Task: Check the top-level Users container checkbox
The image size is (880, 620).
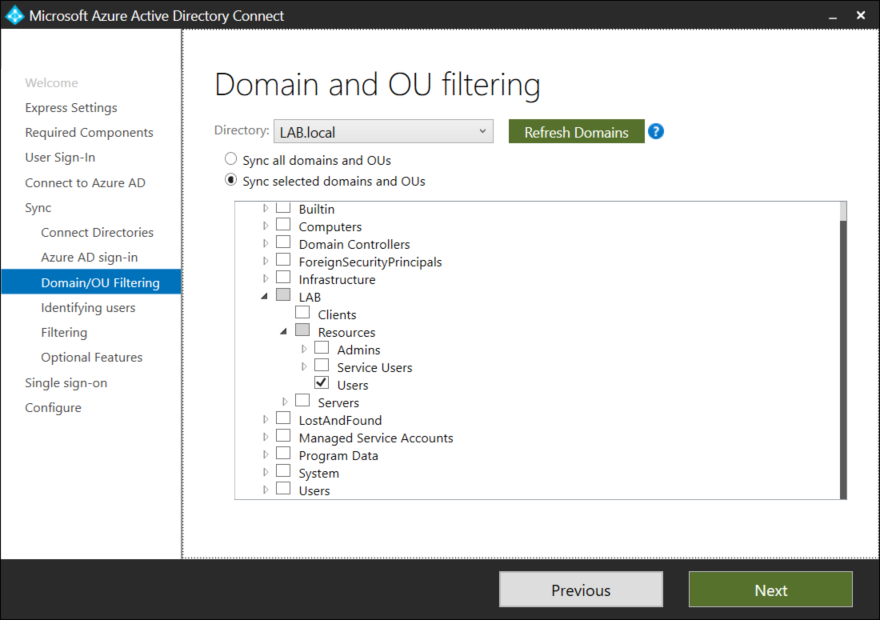Action: [283, 488]
